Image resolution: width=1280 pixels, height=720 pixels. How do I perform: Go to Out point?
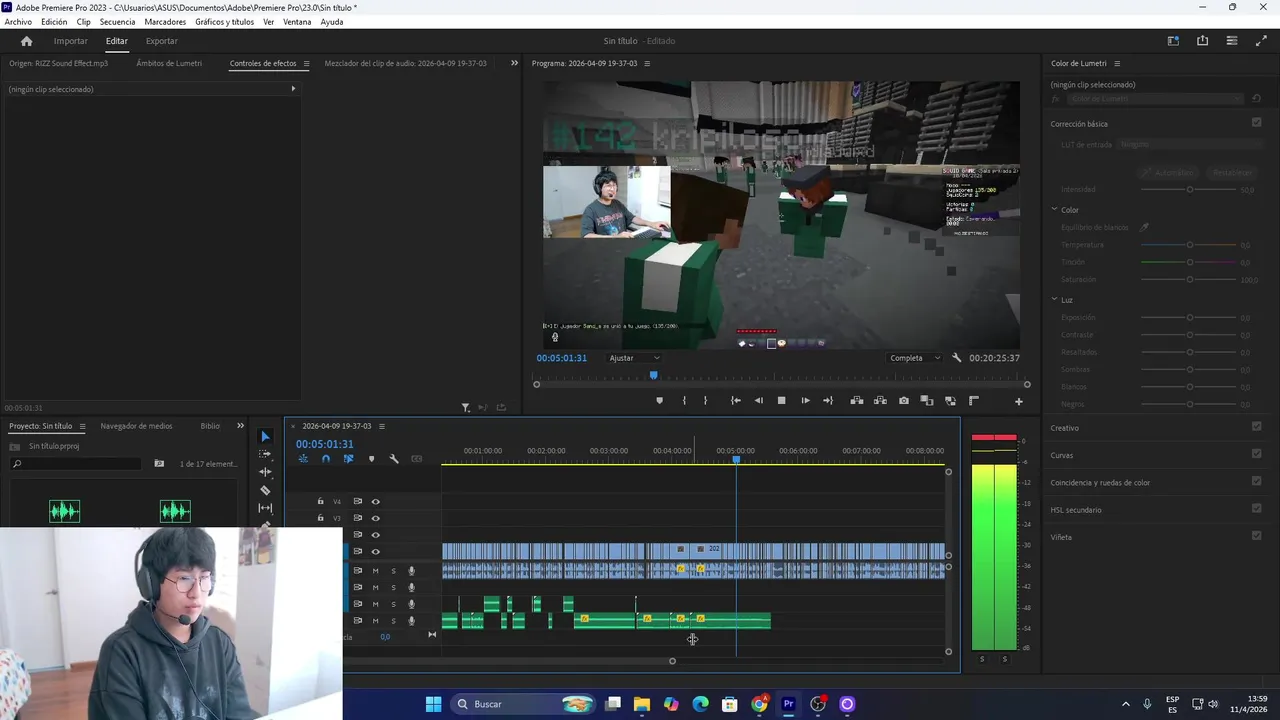[828, 401]
